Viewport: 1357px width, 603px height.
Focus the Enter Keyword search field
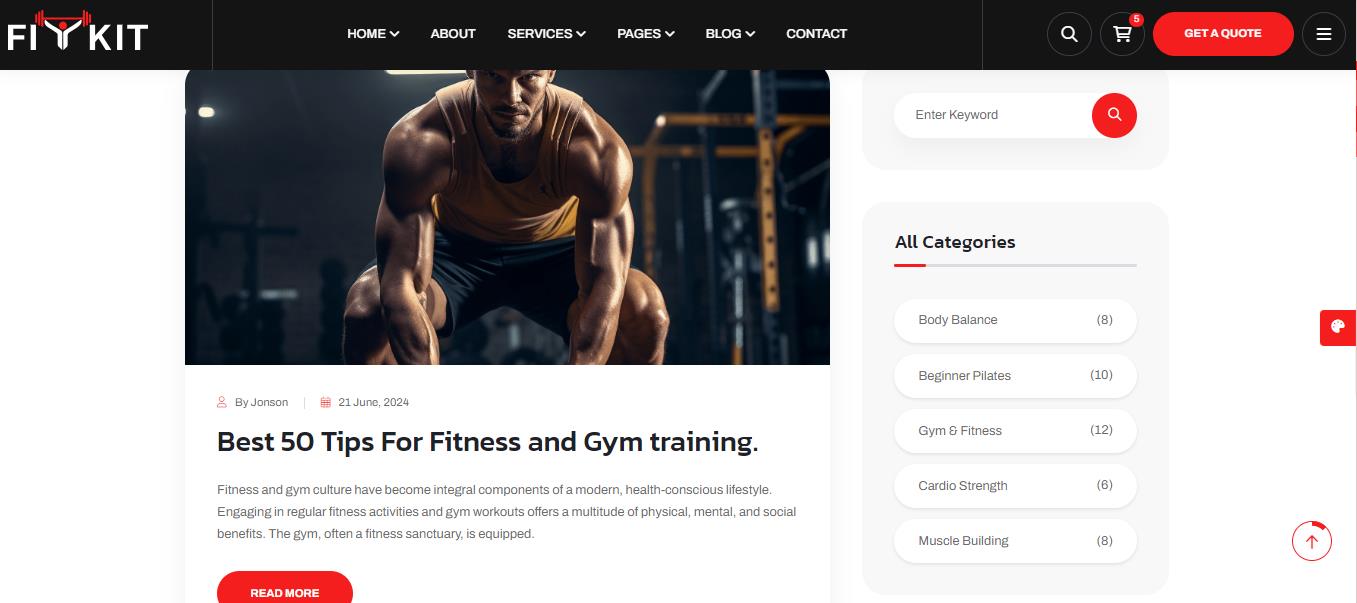point(993,115)
